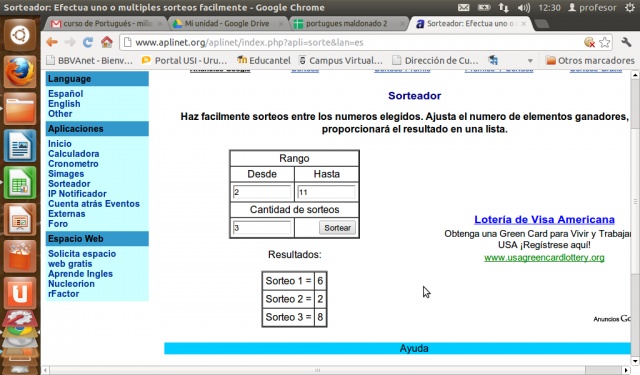The width and height of the screenshot is (640, 375).
Task: Open the Cronometro application link
Action: 73,164
